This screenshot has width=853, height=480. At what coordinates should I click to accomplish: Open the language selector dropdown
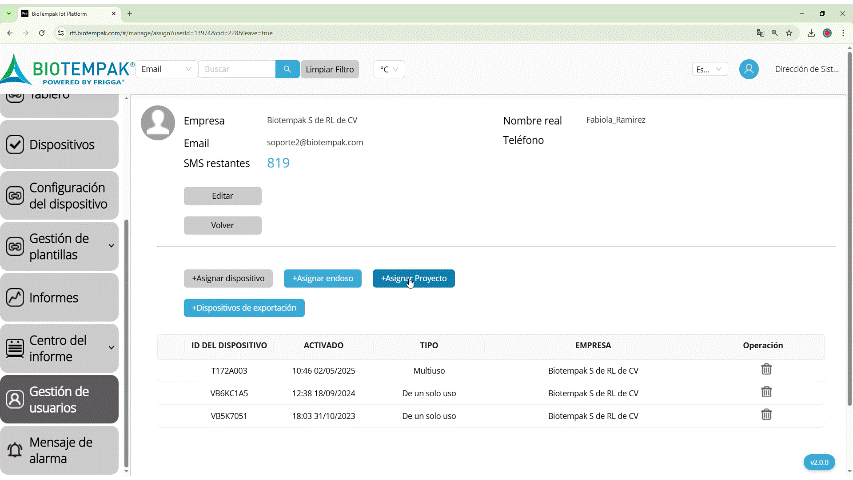click(708, 69)
